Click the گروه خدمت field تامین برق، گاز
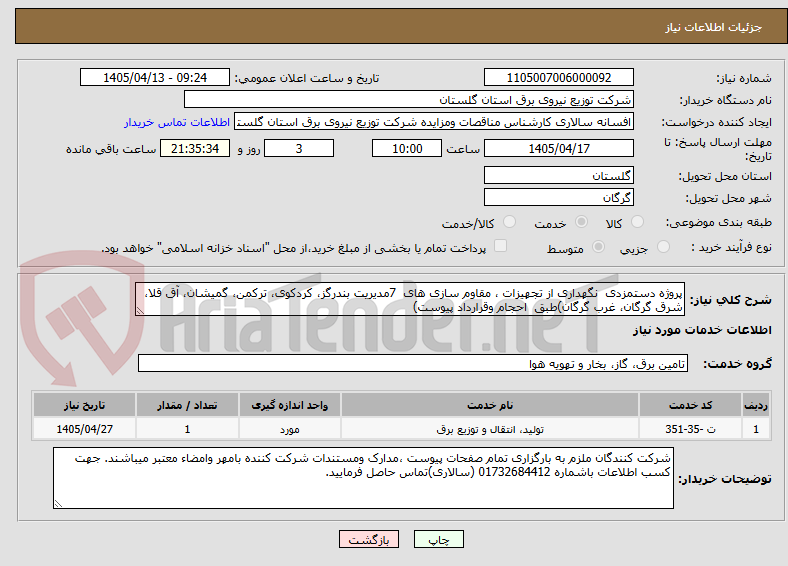This screenshot has width=788, height=566. coord(413,363)
